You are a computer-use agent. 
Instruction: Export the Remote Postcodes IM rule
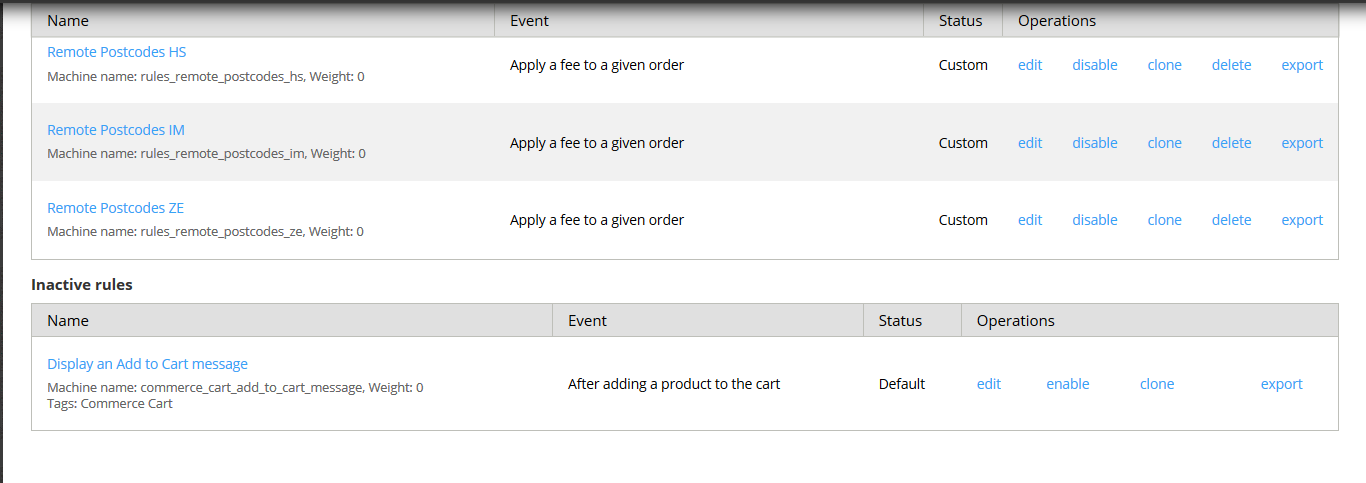pyautogui.click(x=1302, y=143)
